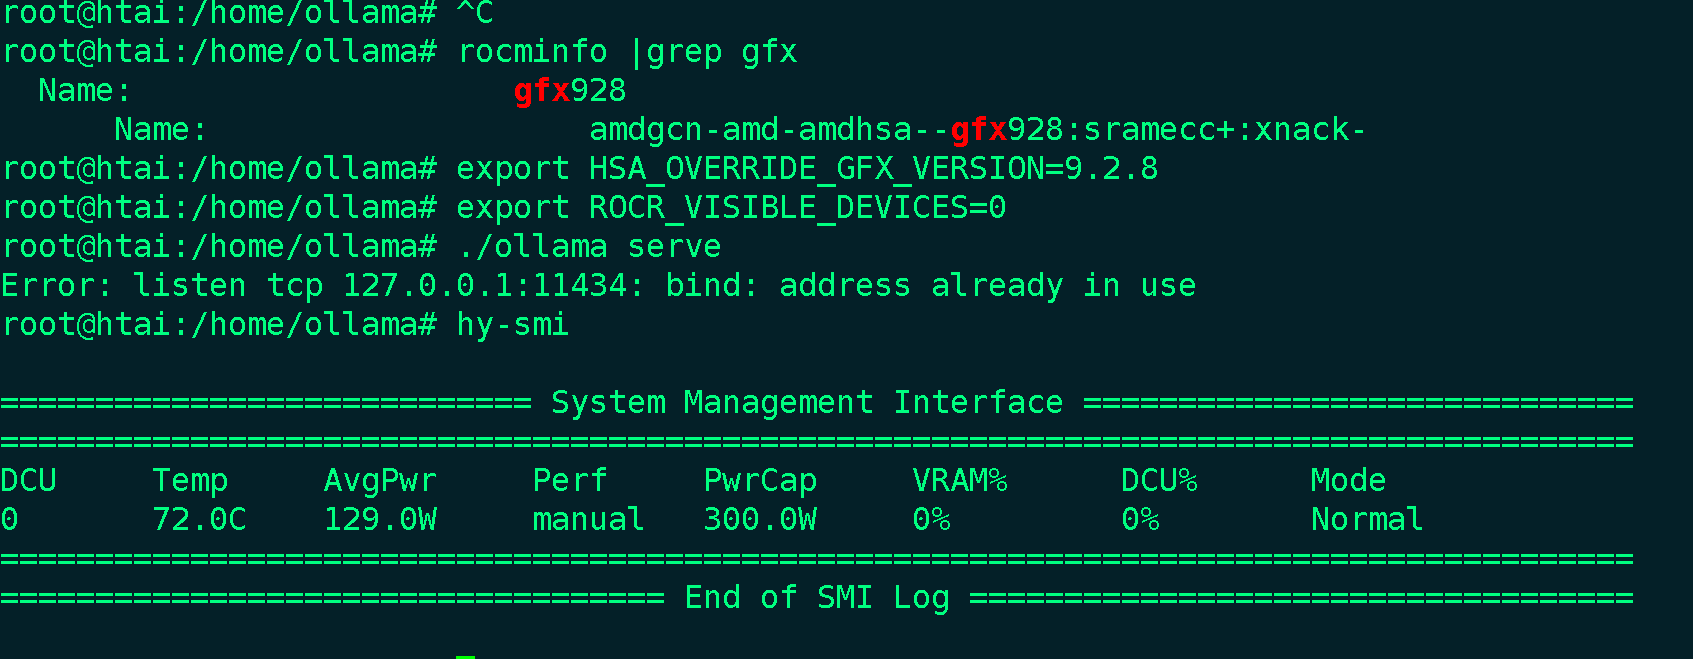Click the './ollama serve' command text
This screenshot has width=1693, height=659.
pos(589,247)
